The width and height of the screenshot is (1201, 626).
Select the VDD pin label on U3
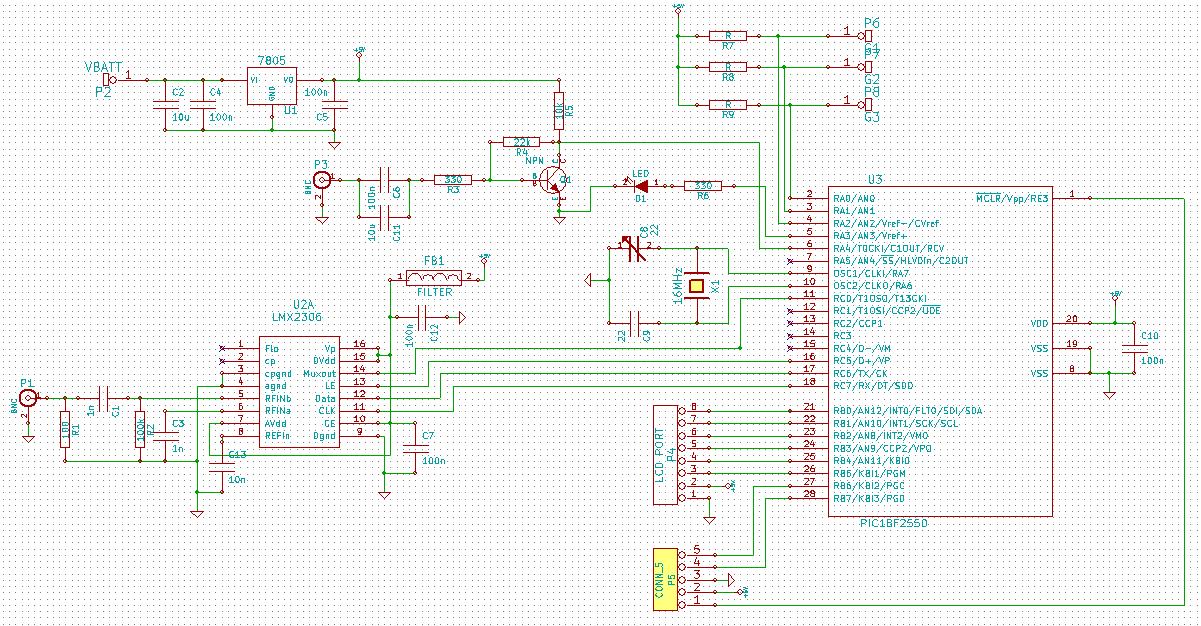pyautogui.click(x=1039, y=324)
